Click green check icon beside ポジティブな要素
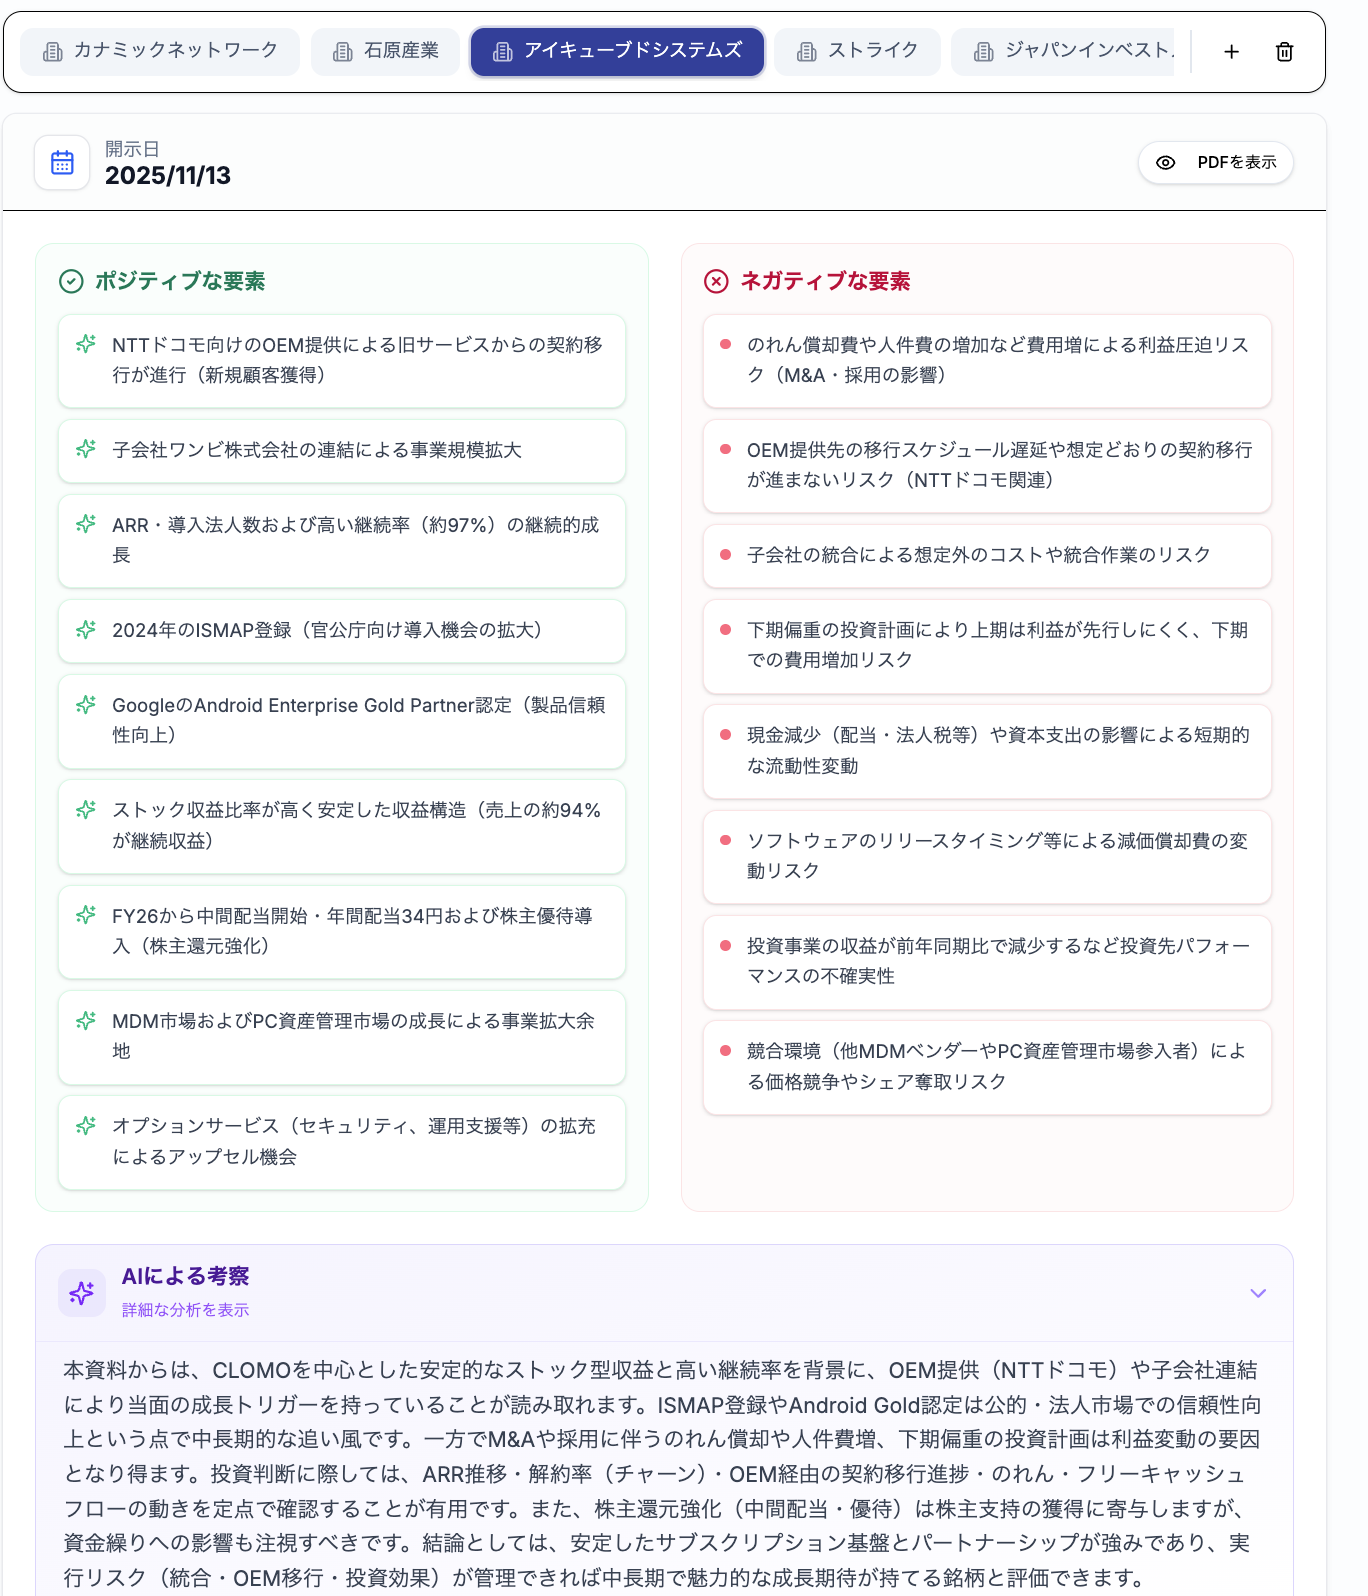This screenshot has height=1596, width=1368. pos(71,281)
